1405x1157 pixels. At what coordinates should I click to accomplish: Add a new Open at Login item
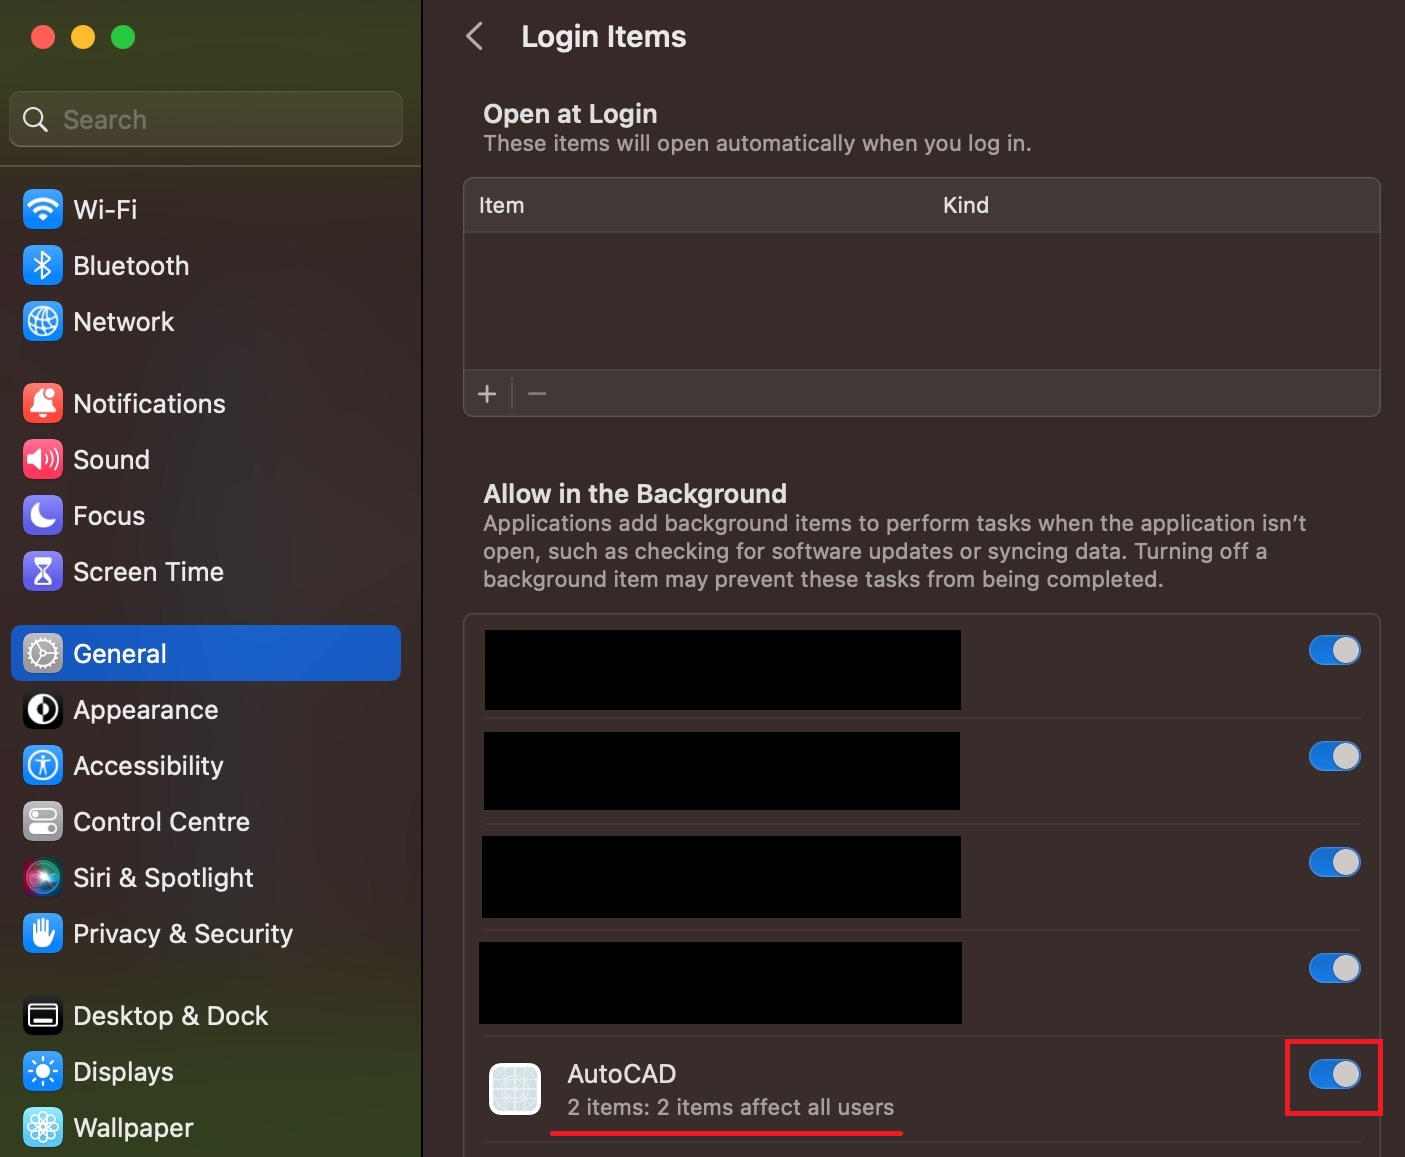(487, 393)
